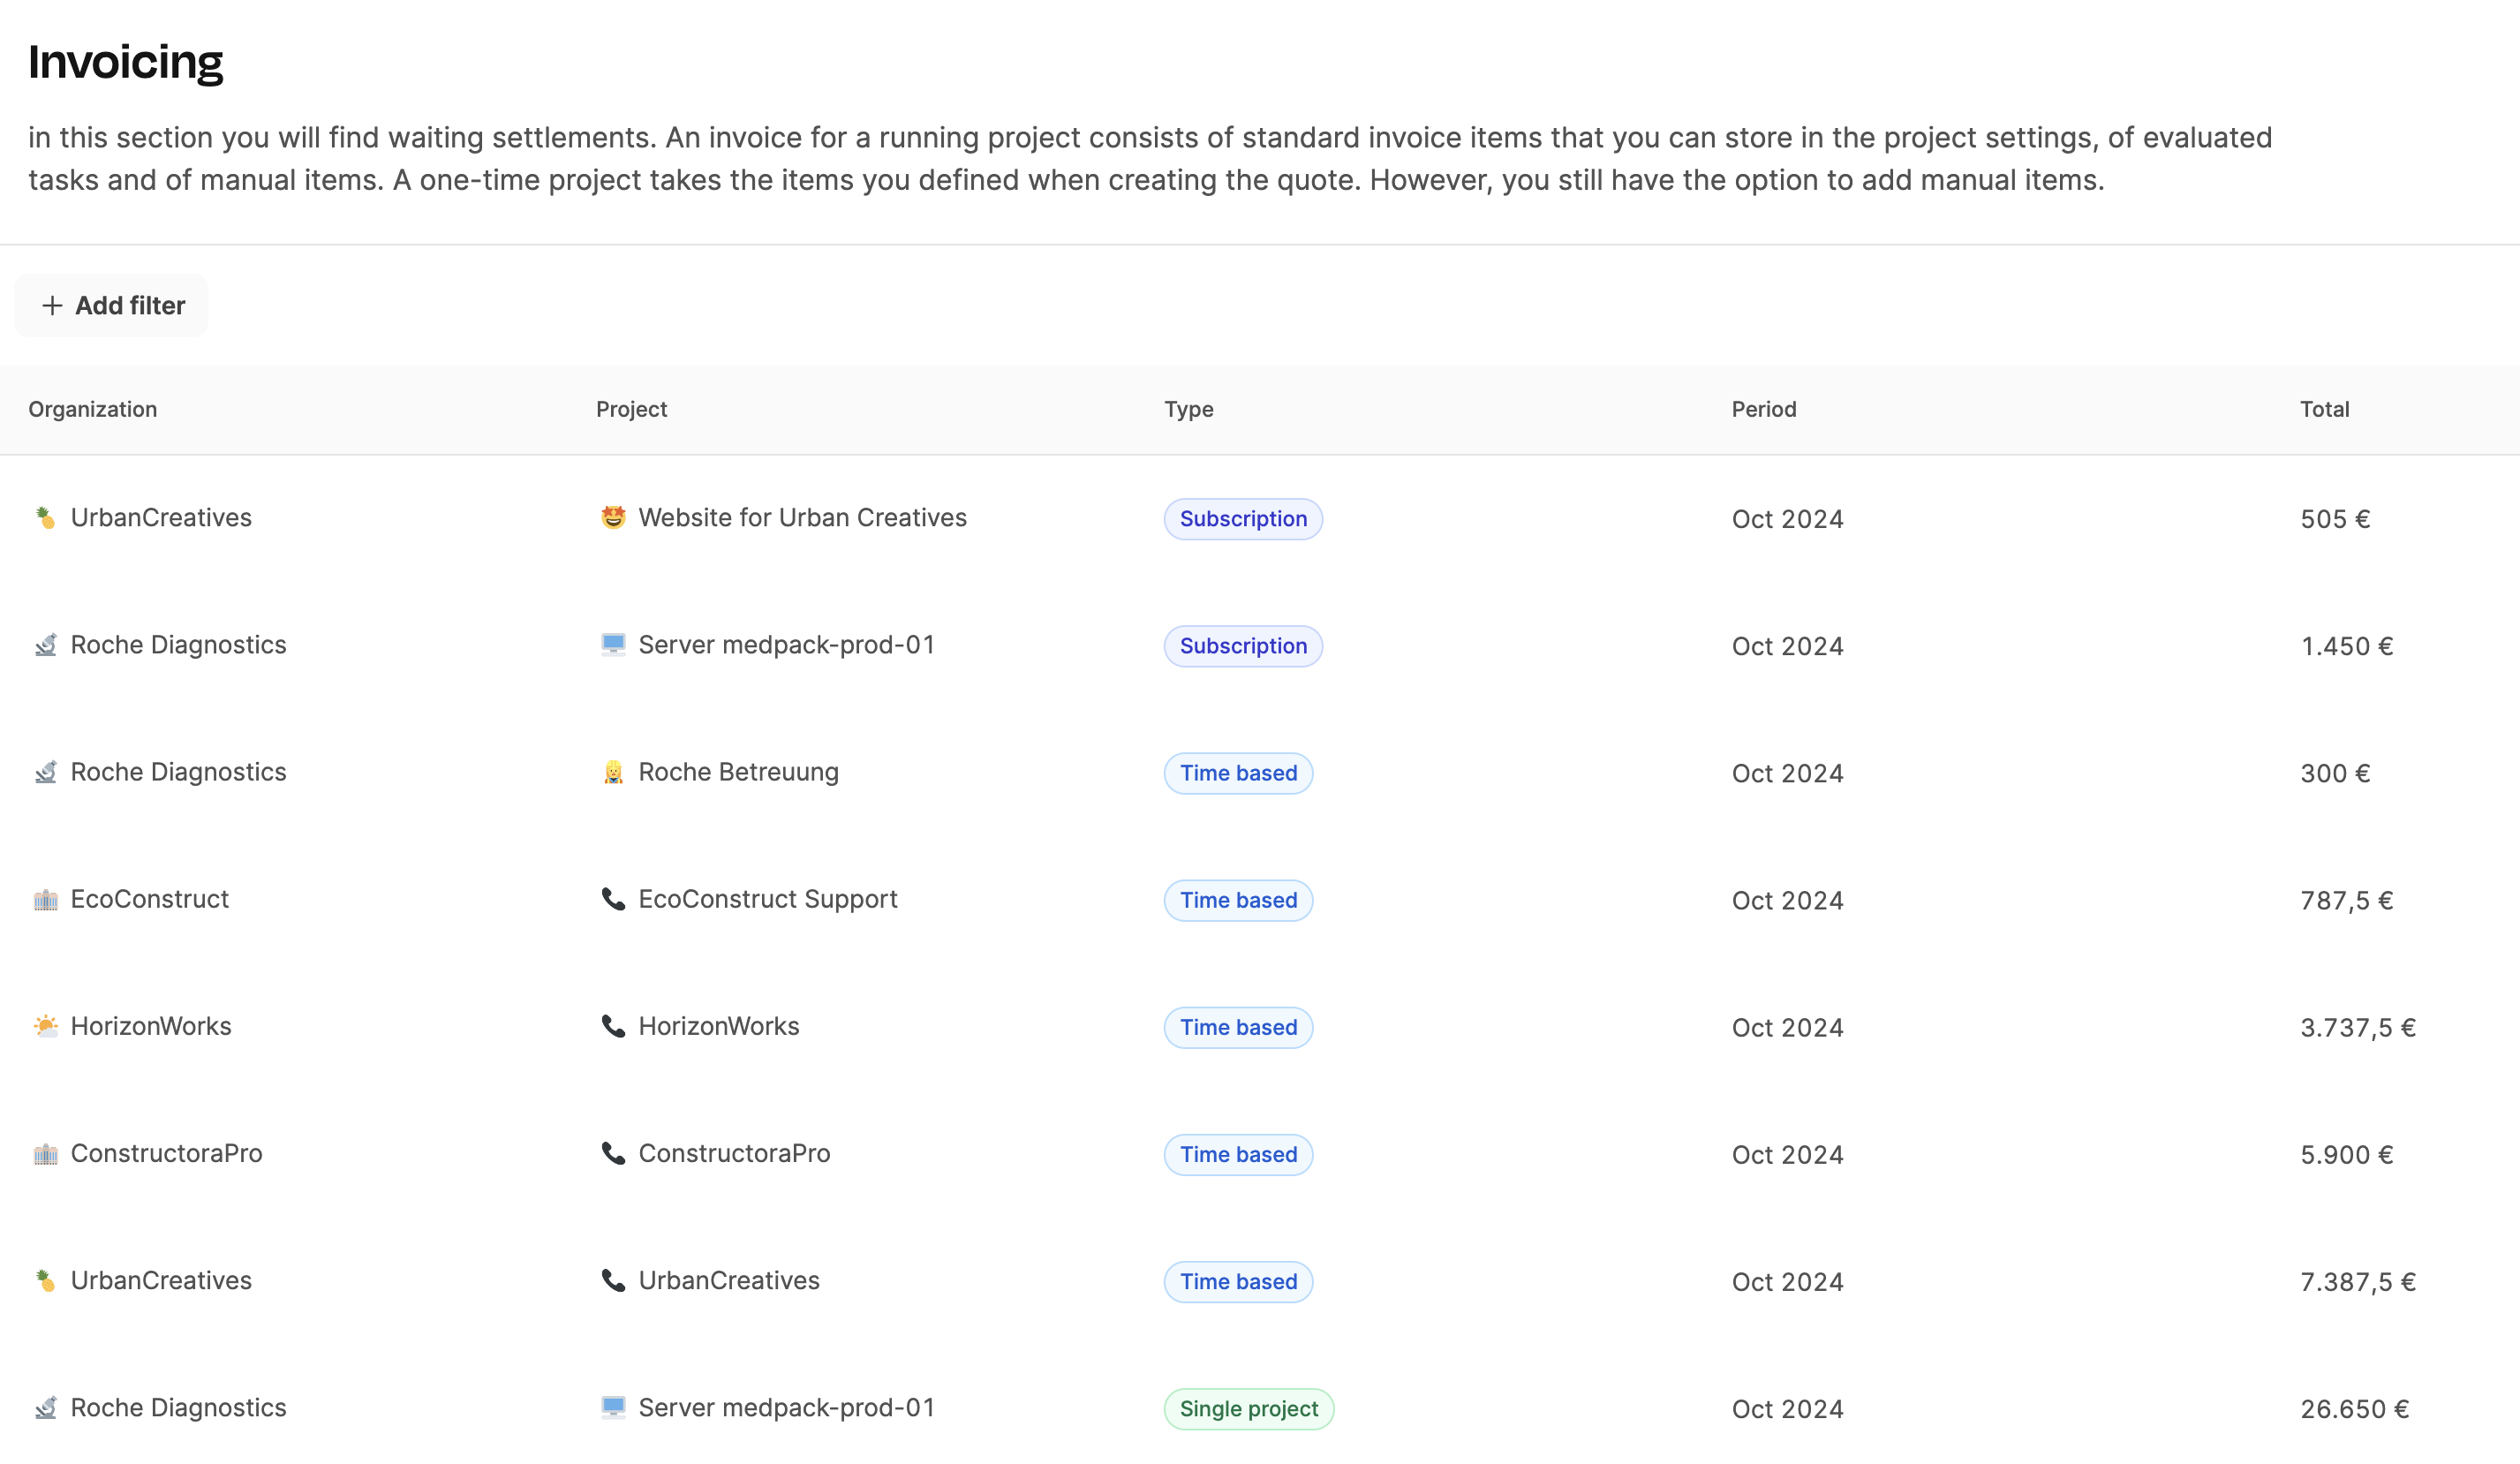Viewport: 2520px width, 1464px height.
Task: Click the building icon beside ConstructoraPro organization
Action: 45,1154
